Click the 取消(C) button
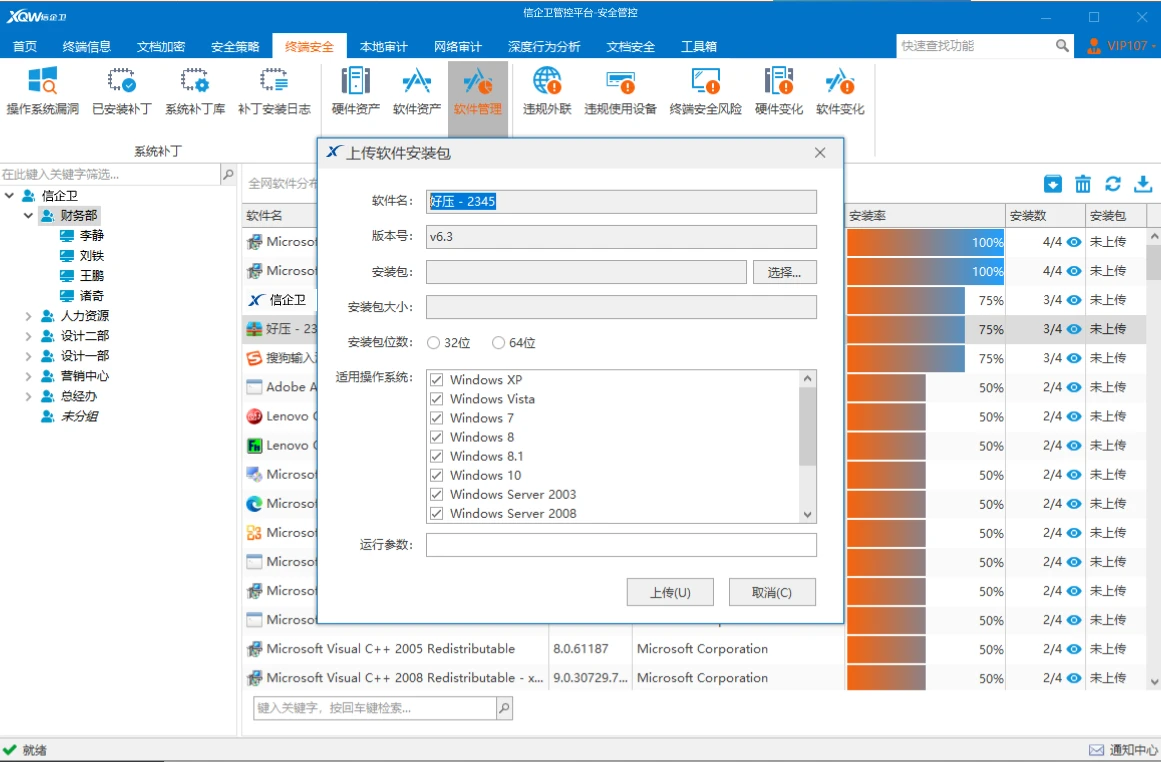 coord(772,592)
